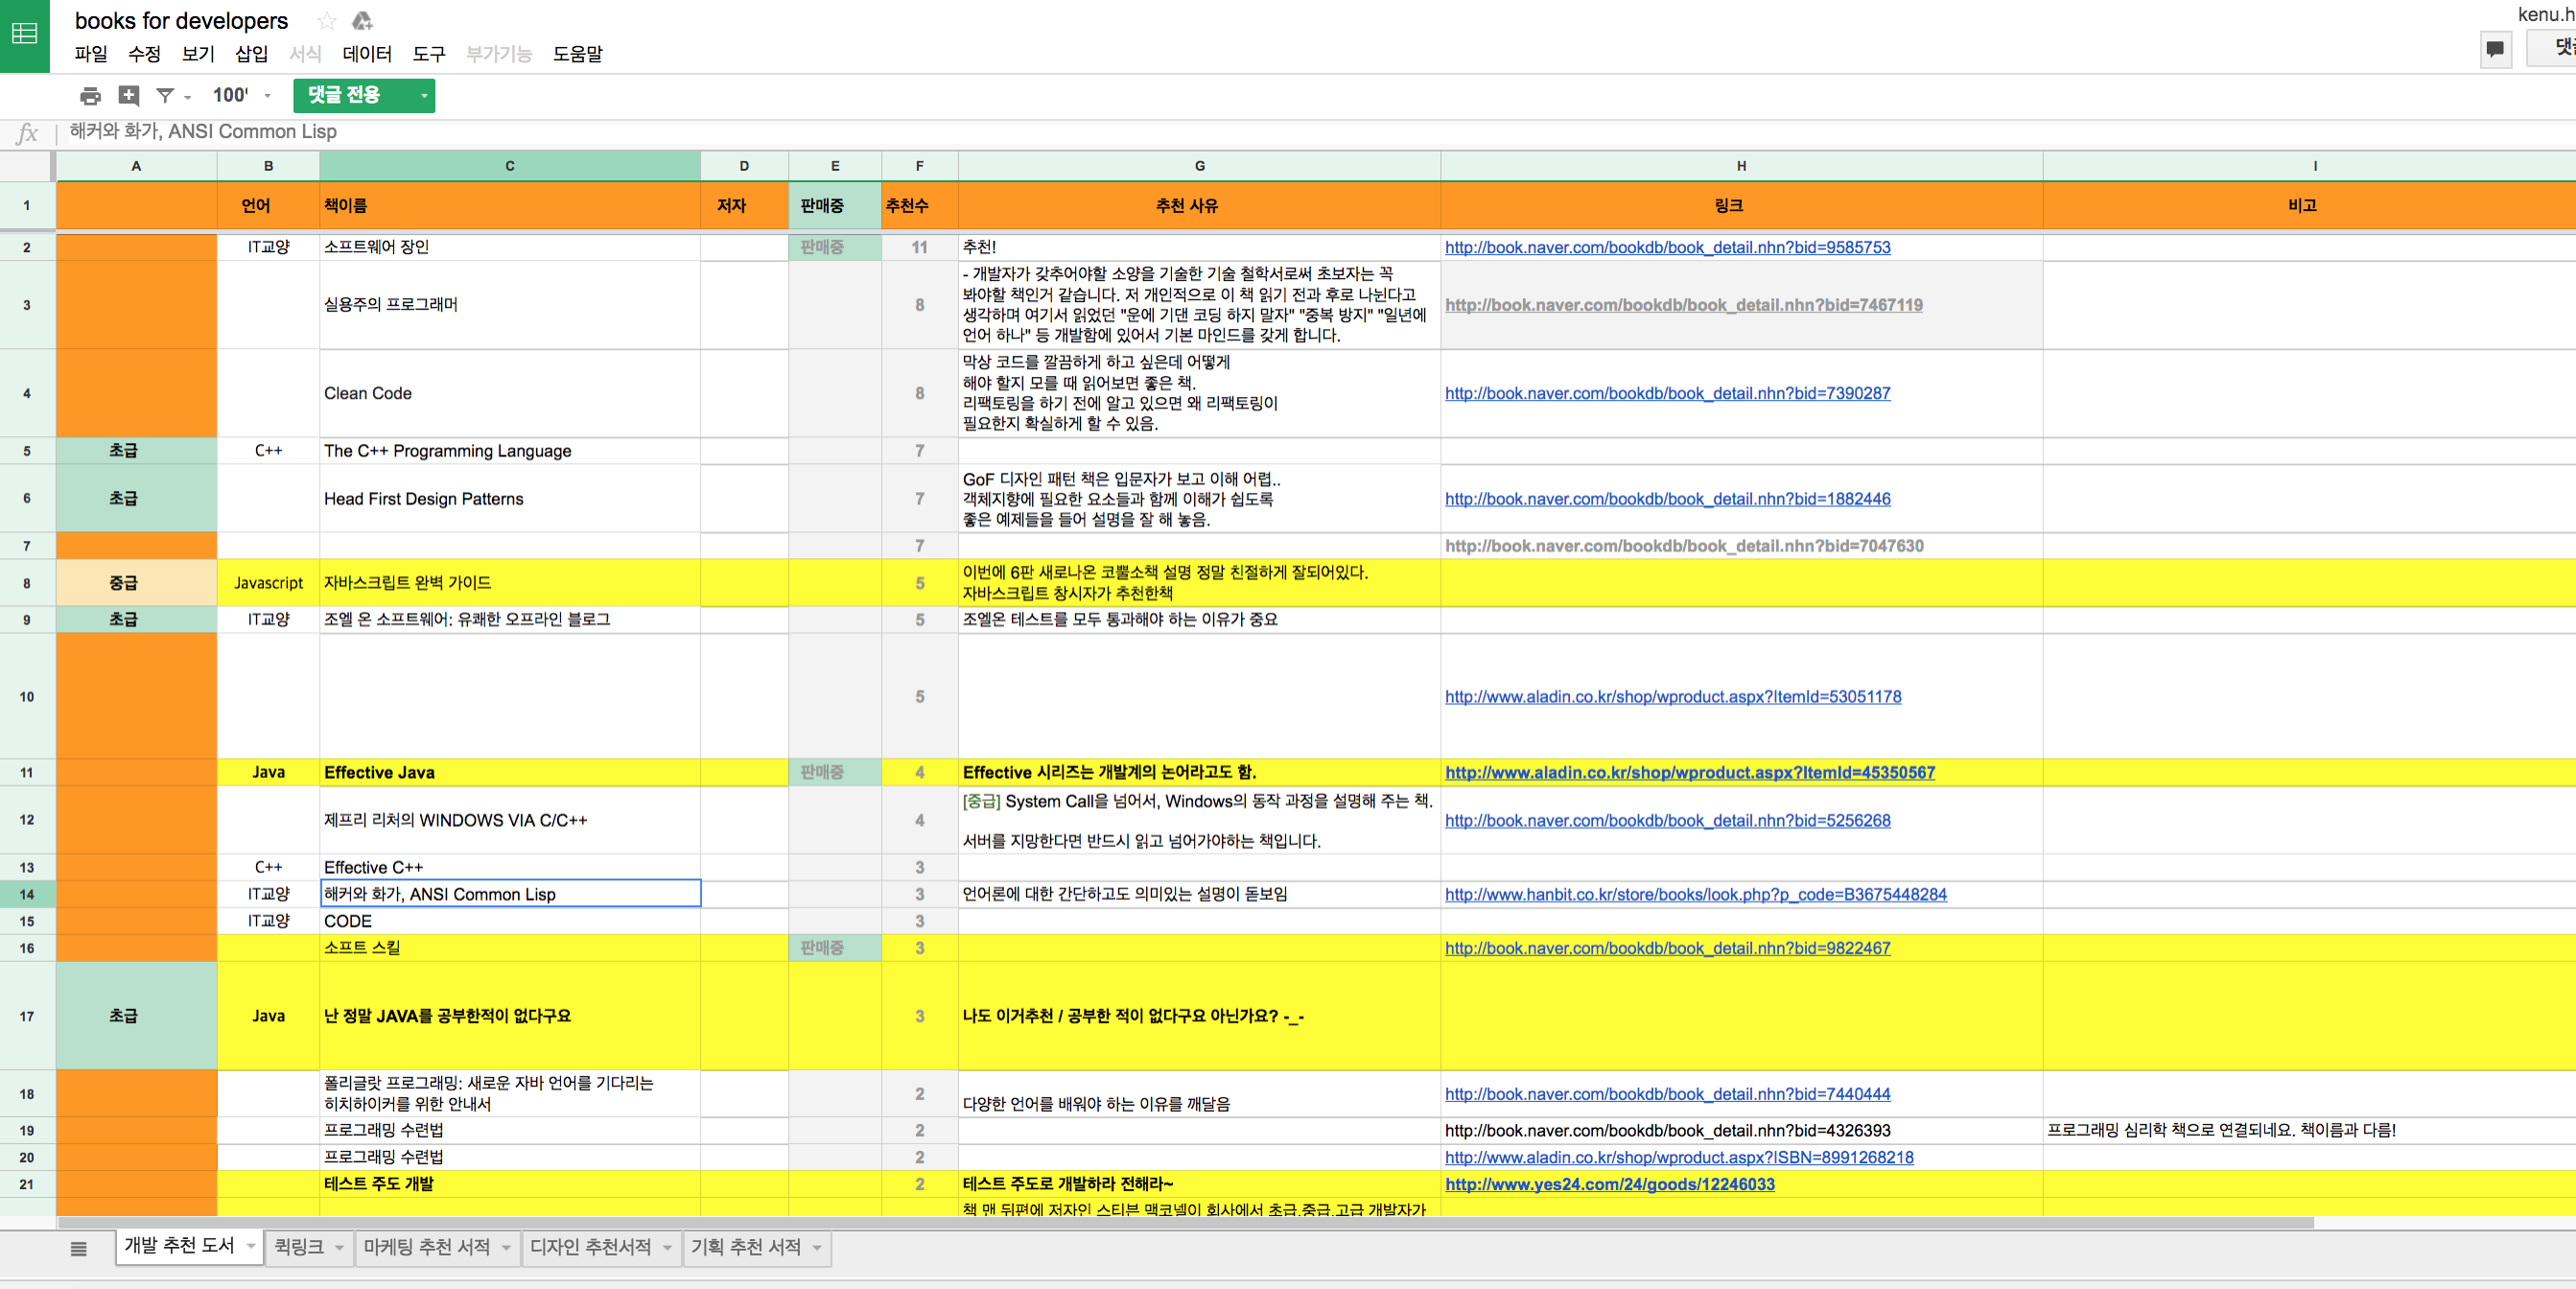Open the 개발 추천 도서 tab arrow menu
The image size is (2576, 1289).
click(x=251, y=1246)
